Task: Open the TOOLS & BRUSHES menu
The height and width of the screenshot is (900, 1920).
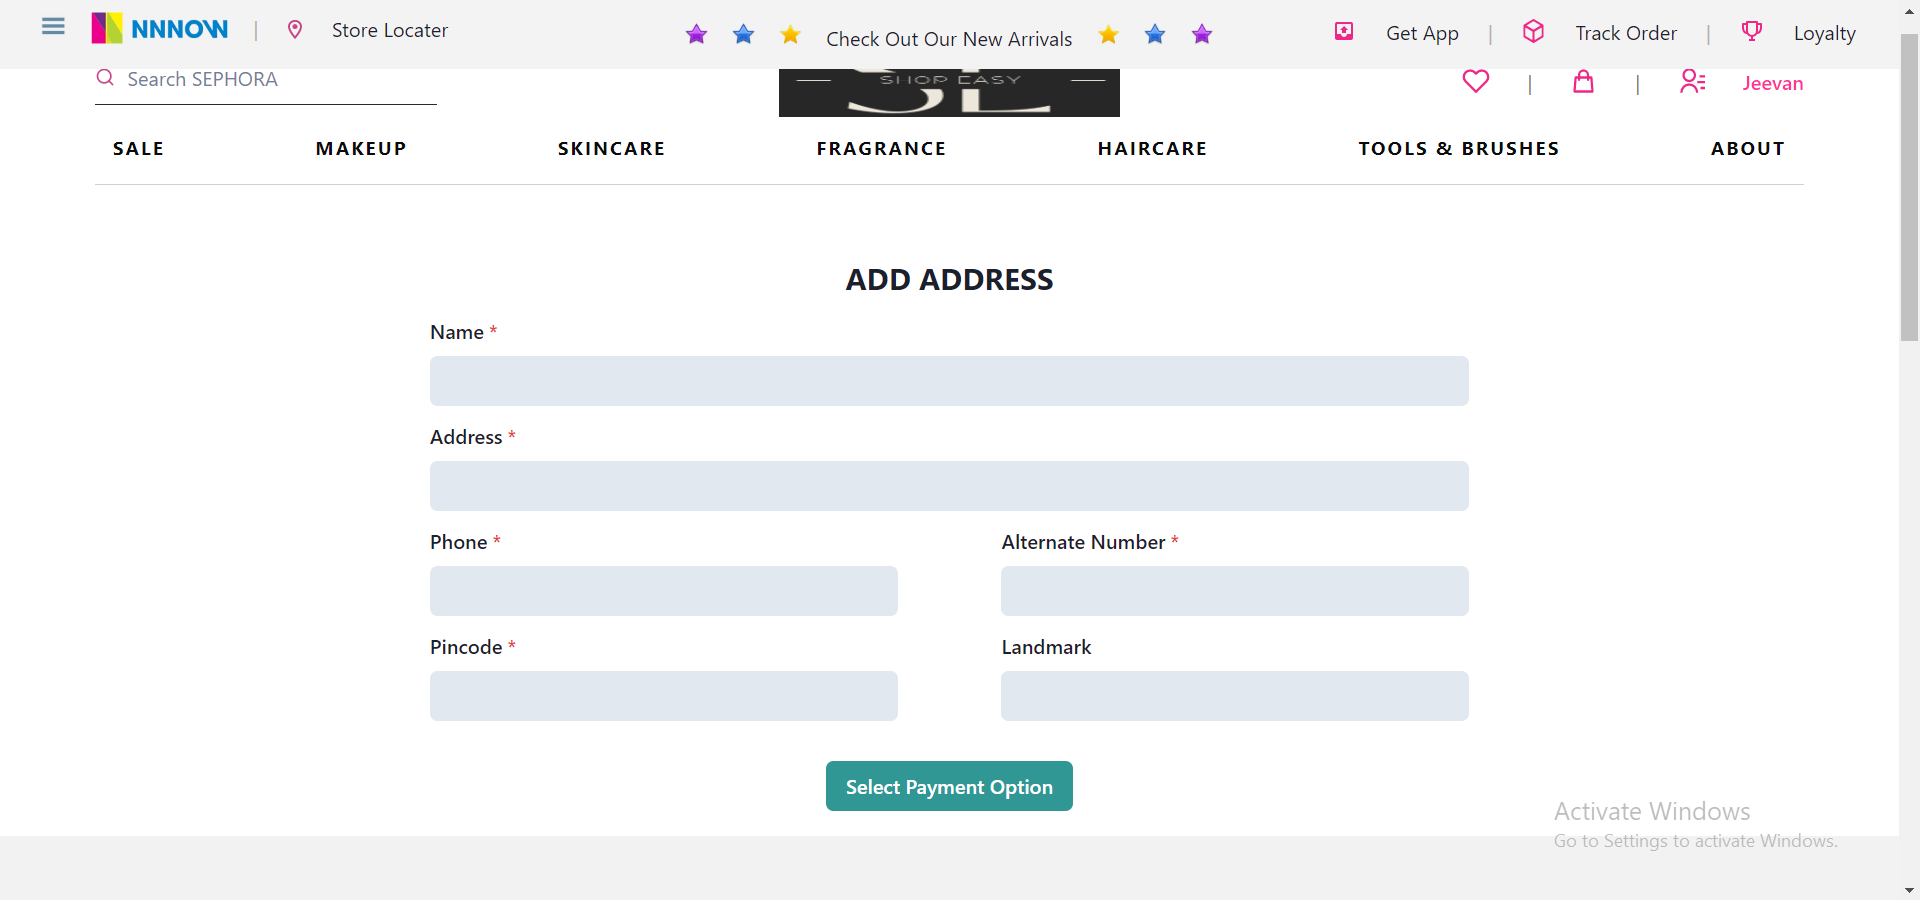Action: click(1458, 148)
